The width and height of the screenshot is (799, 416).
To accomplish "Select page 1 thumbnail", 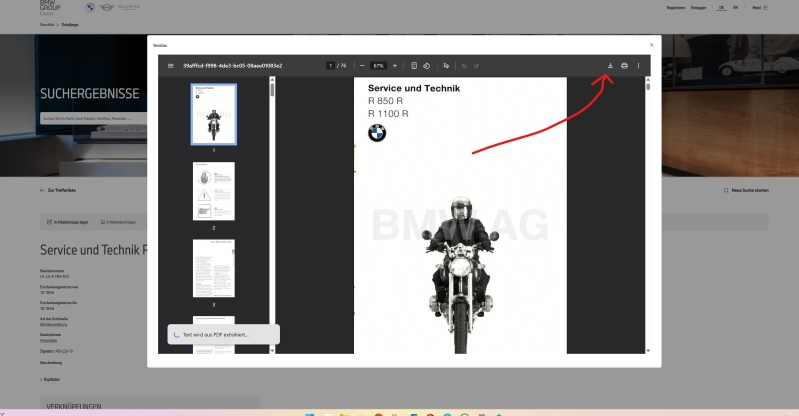I will [214, 115].
